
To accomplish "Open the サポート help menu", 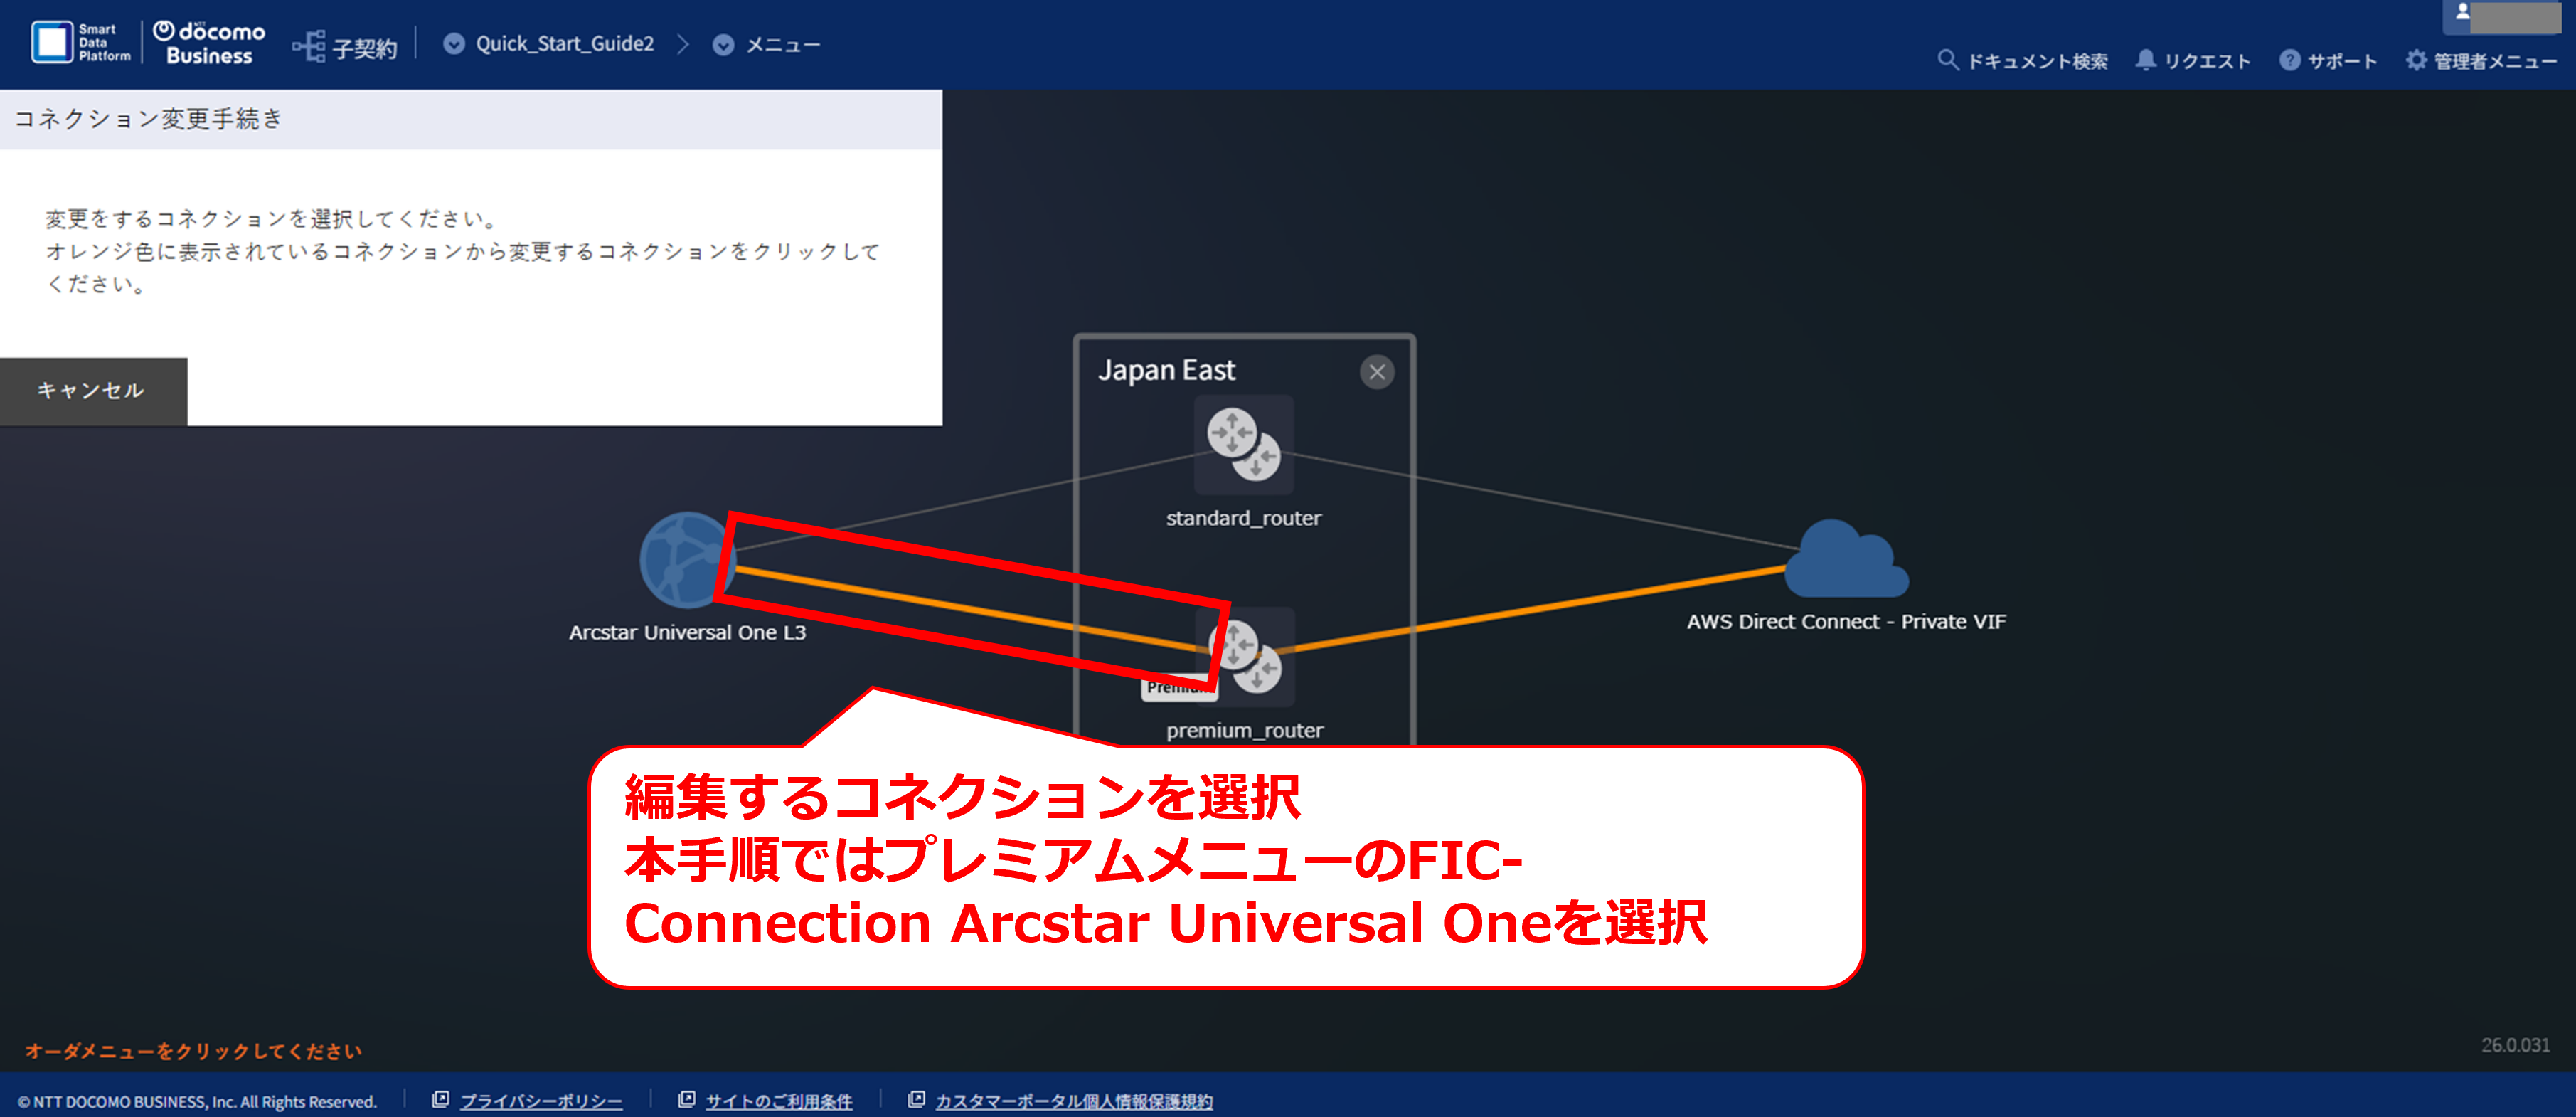I will point(2289,60).
